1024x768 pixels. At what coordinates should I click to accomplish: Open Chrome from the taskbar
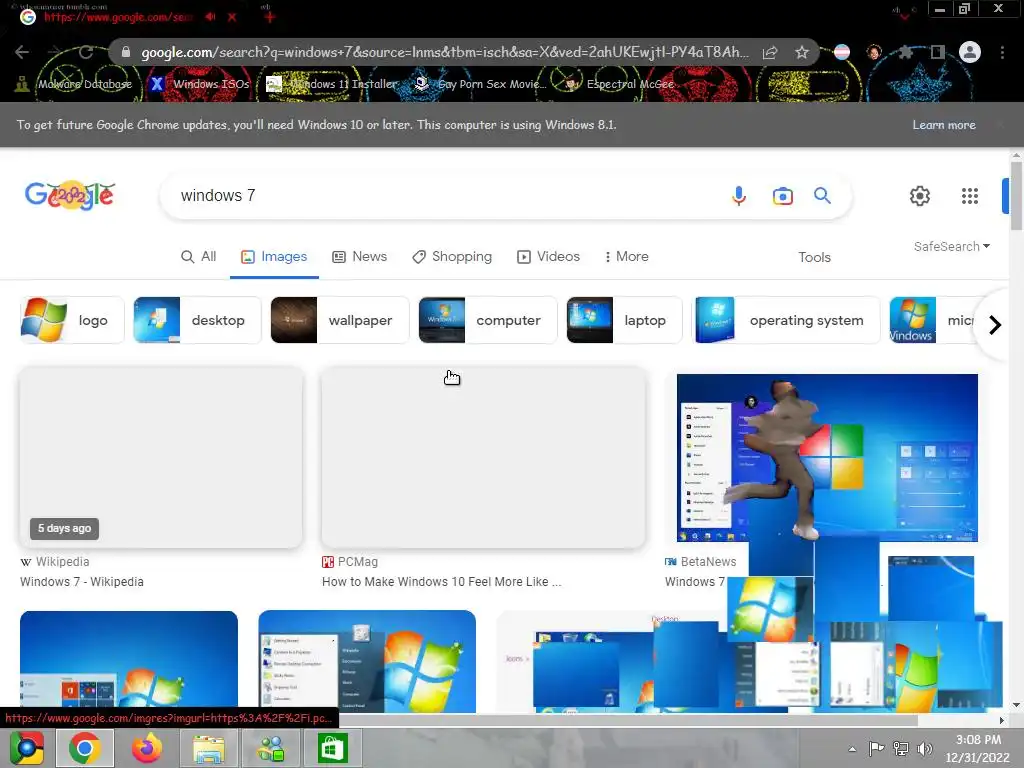[85, 748]
